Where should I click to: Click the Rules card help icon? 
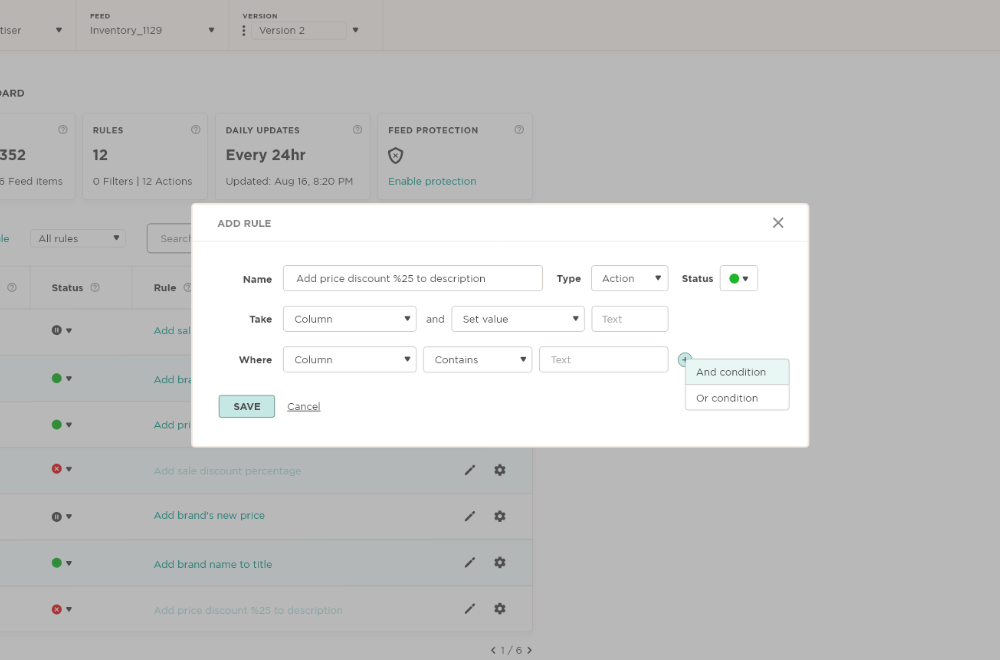click(x=195, y=130)
